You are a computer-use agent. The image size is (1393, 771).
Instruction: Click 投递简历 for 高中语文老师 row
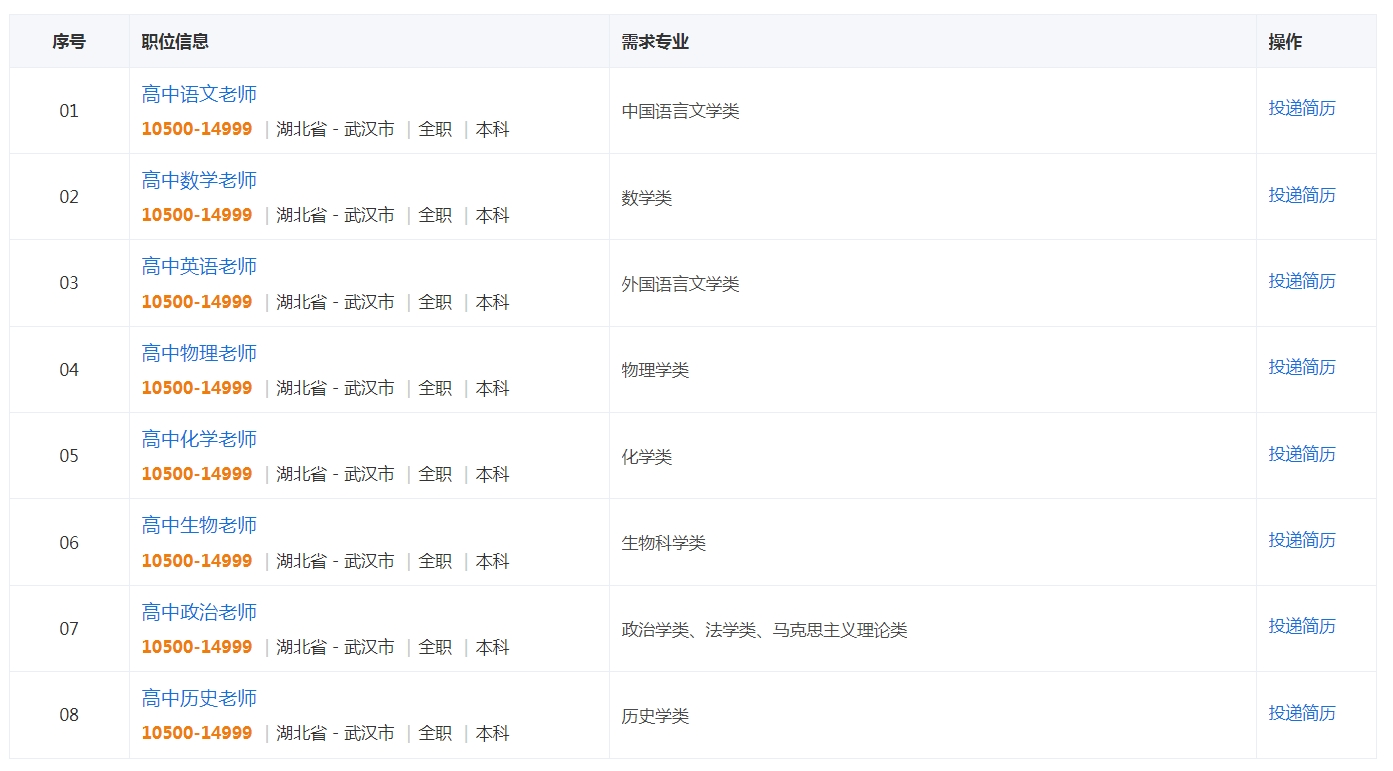(1301, 109)
